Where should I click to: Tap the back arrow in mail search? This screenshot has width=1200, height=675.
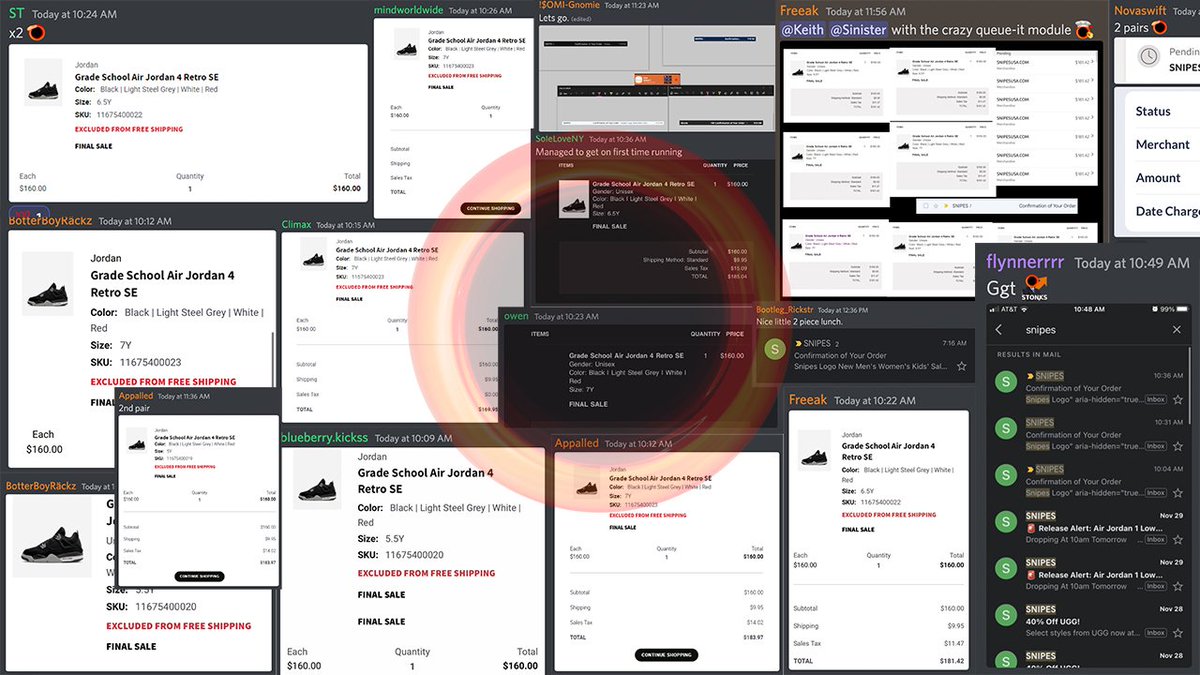[x=998, y=330]
